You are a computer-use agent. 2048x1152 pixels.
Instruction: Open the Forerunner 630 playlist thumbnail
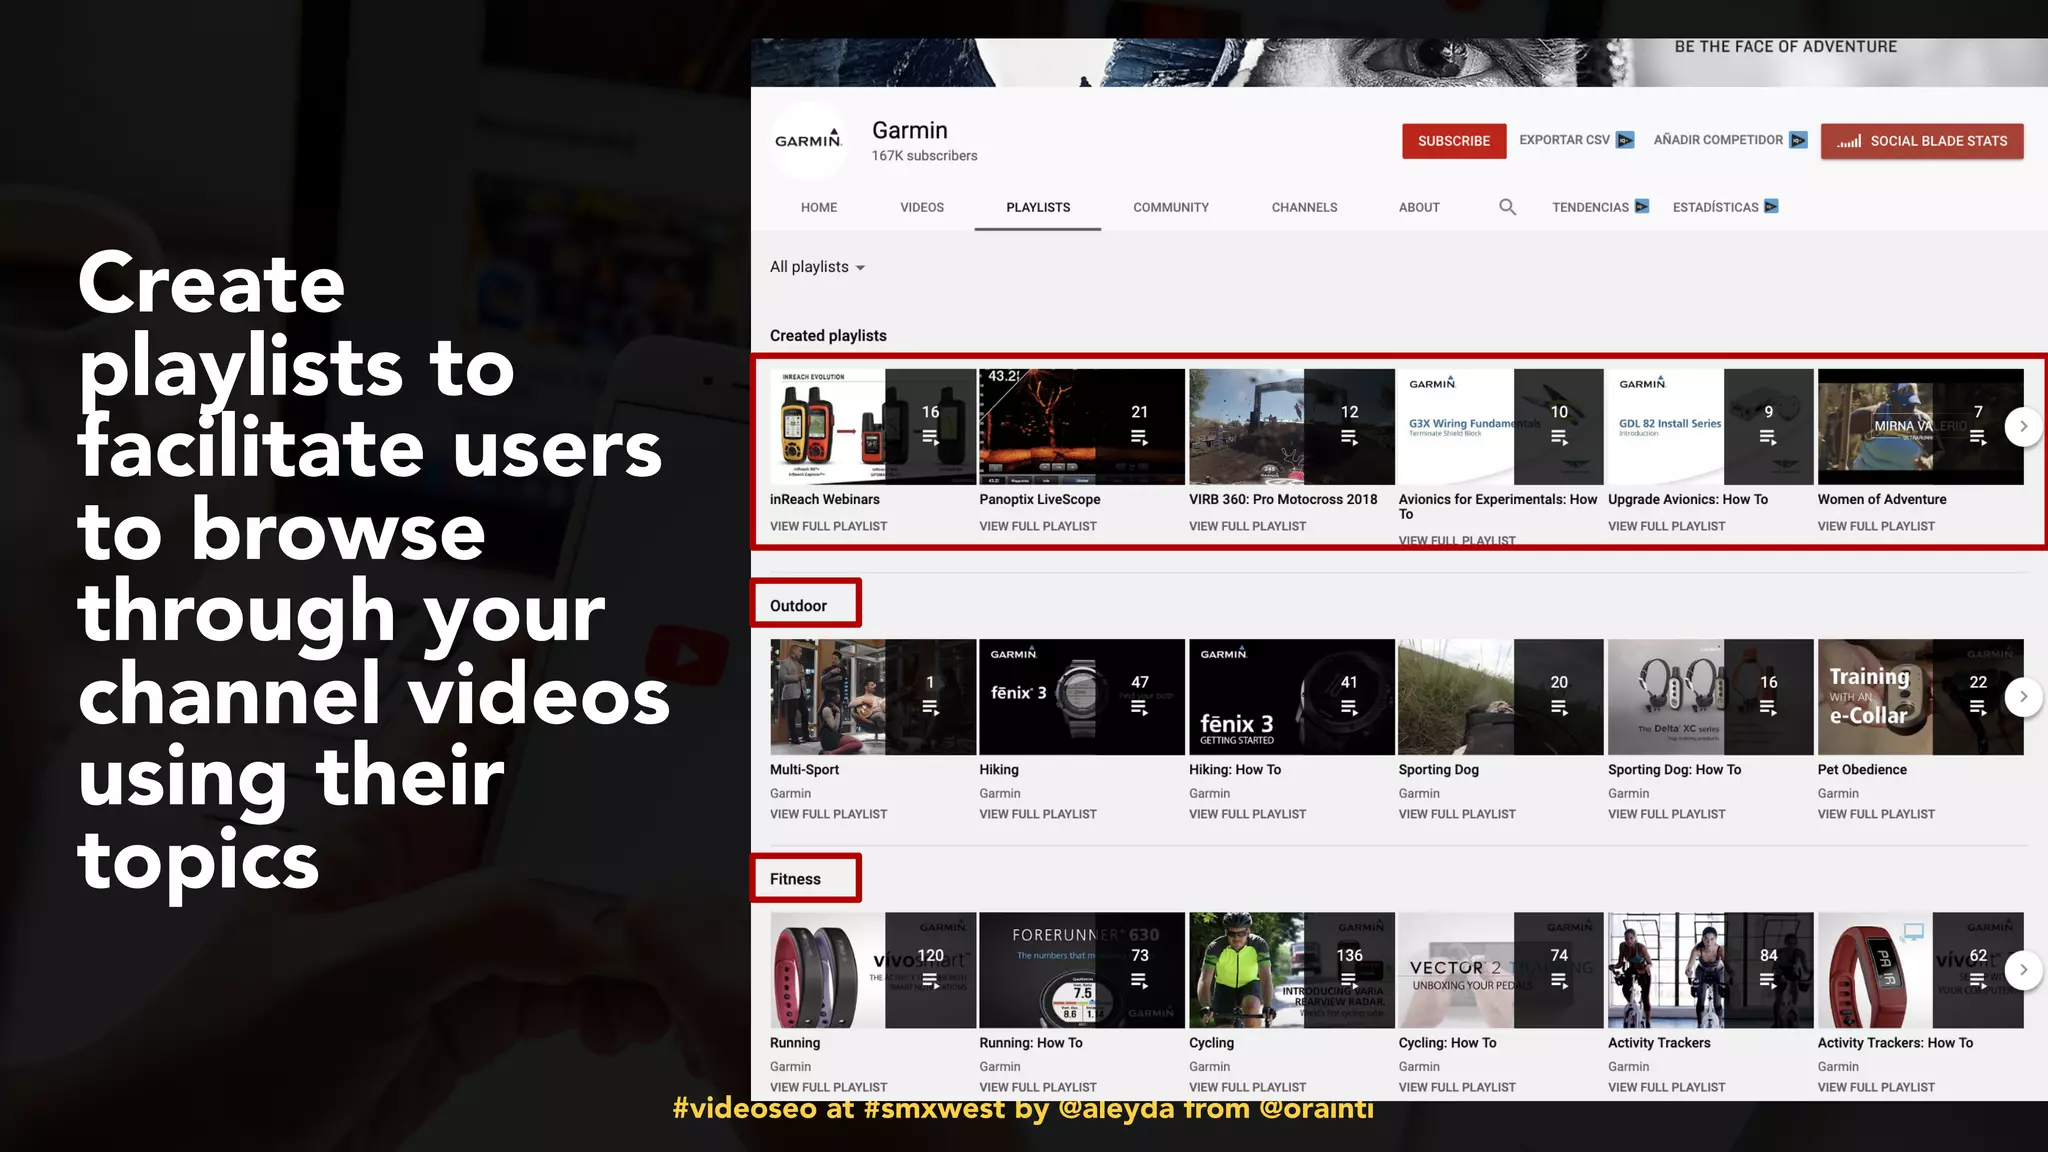[1082, 970]
